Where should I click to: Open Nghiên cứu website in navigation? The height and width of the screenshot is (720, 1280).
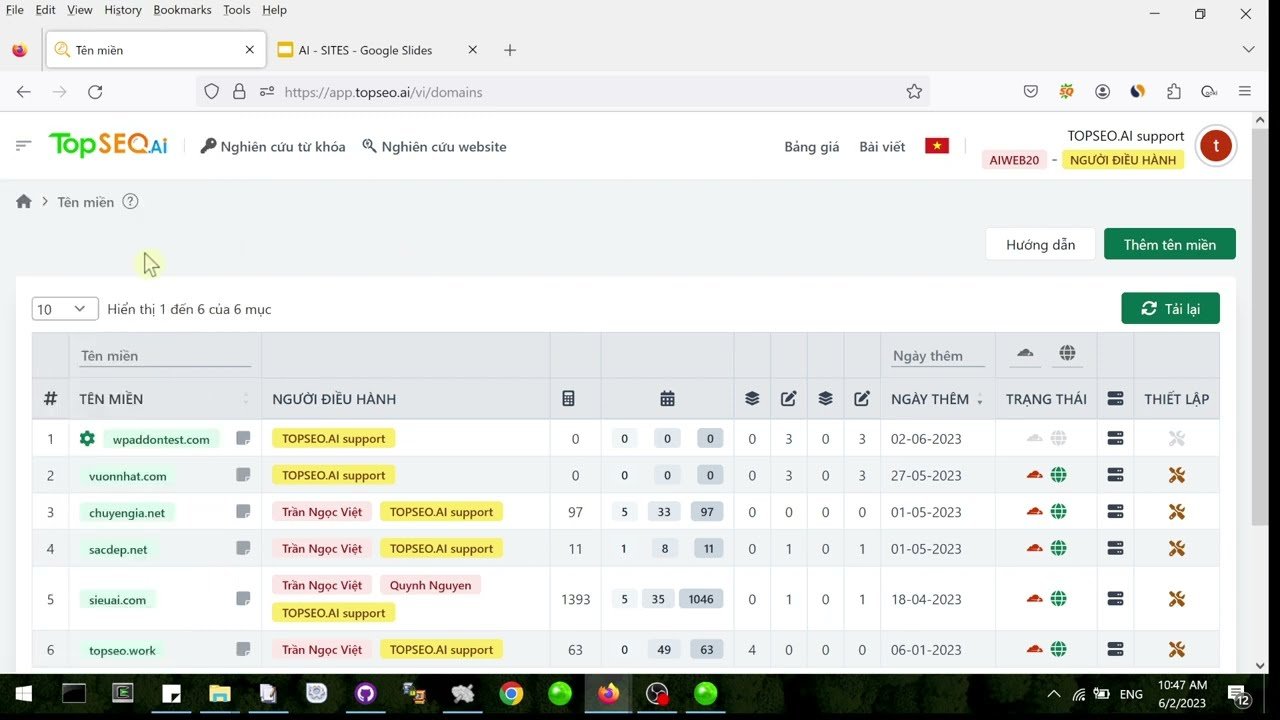[434, 146]
